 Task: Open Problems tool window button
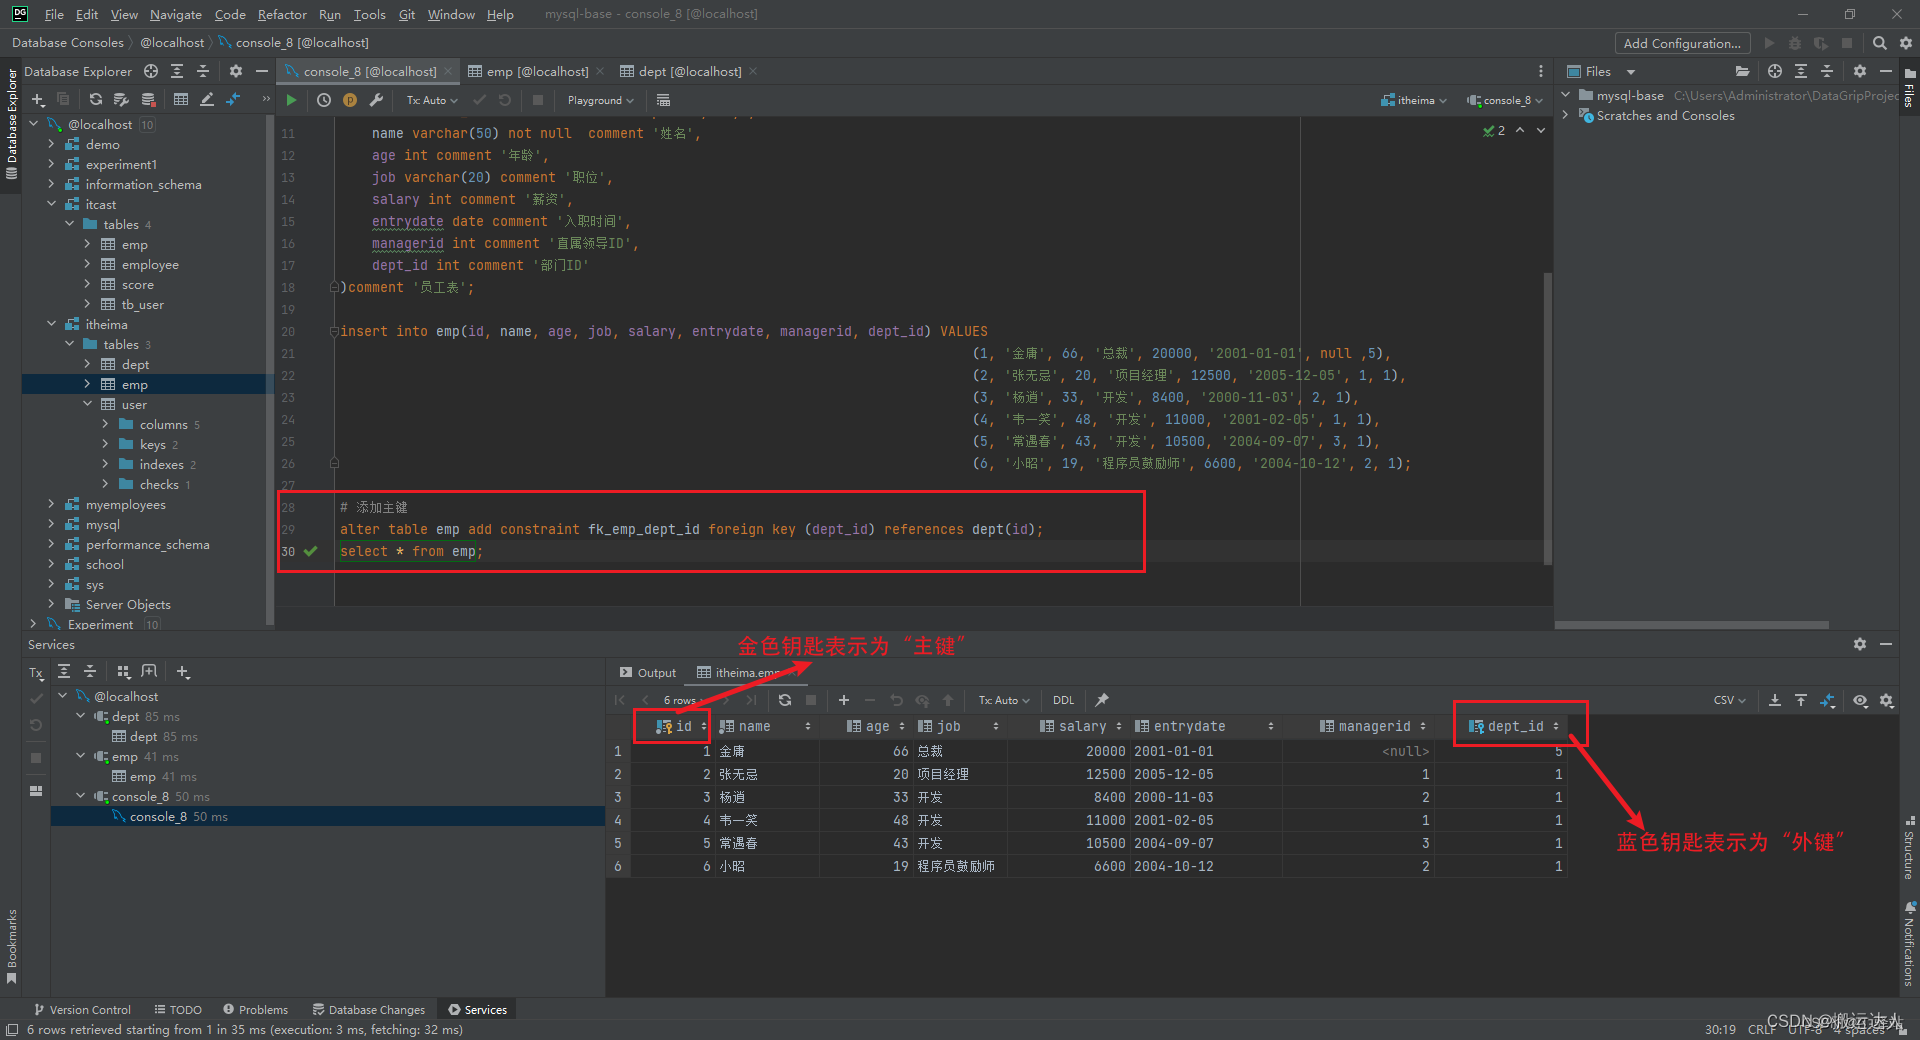click(255, 1010)
